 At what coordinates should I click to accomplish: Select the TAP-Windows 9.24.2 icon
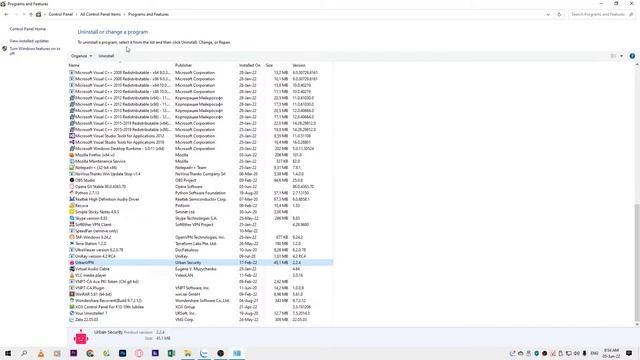tap(72, 237)
